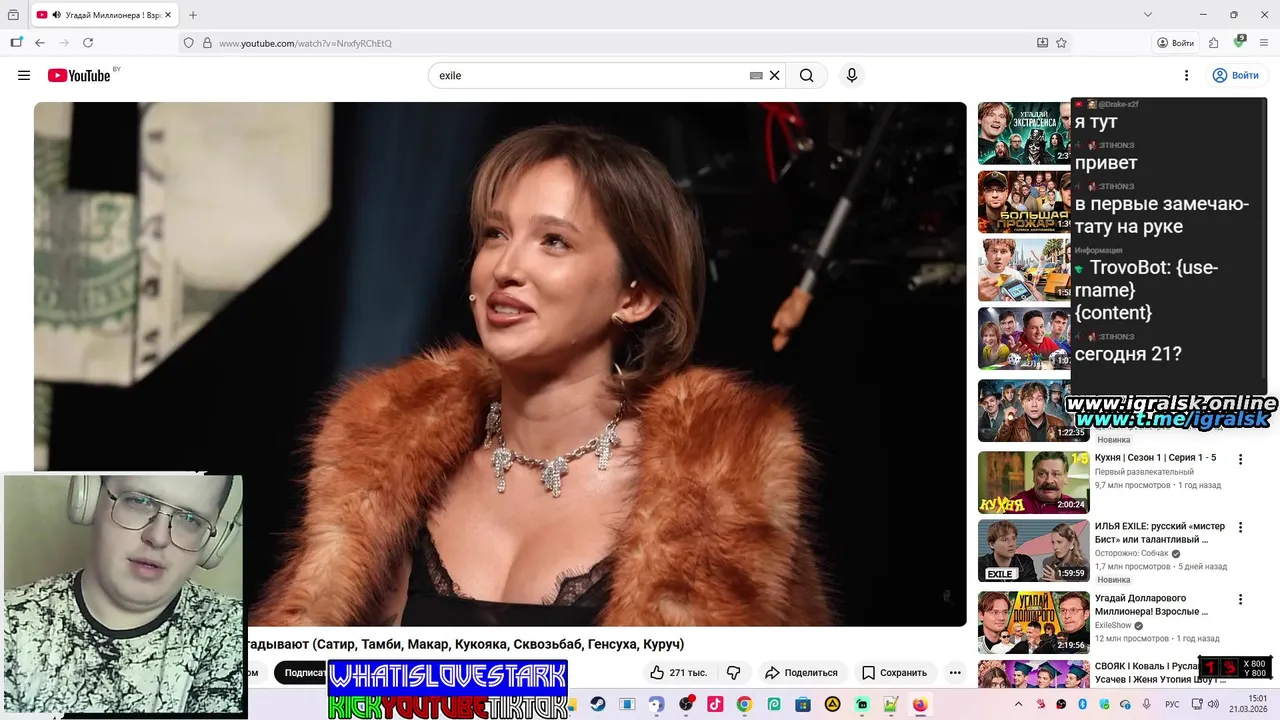This screenshot has height=720, width=1280.
Task: Select the Угадай Миллионера browser tab
Action: tap(105, 15)
